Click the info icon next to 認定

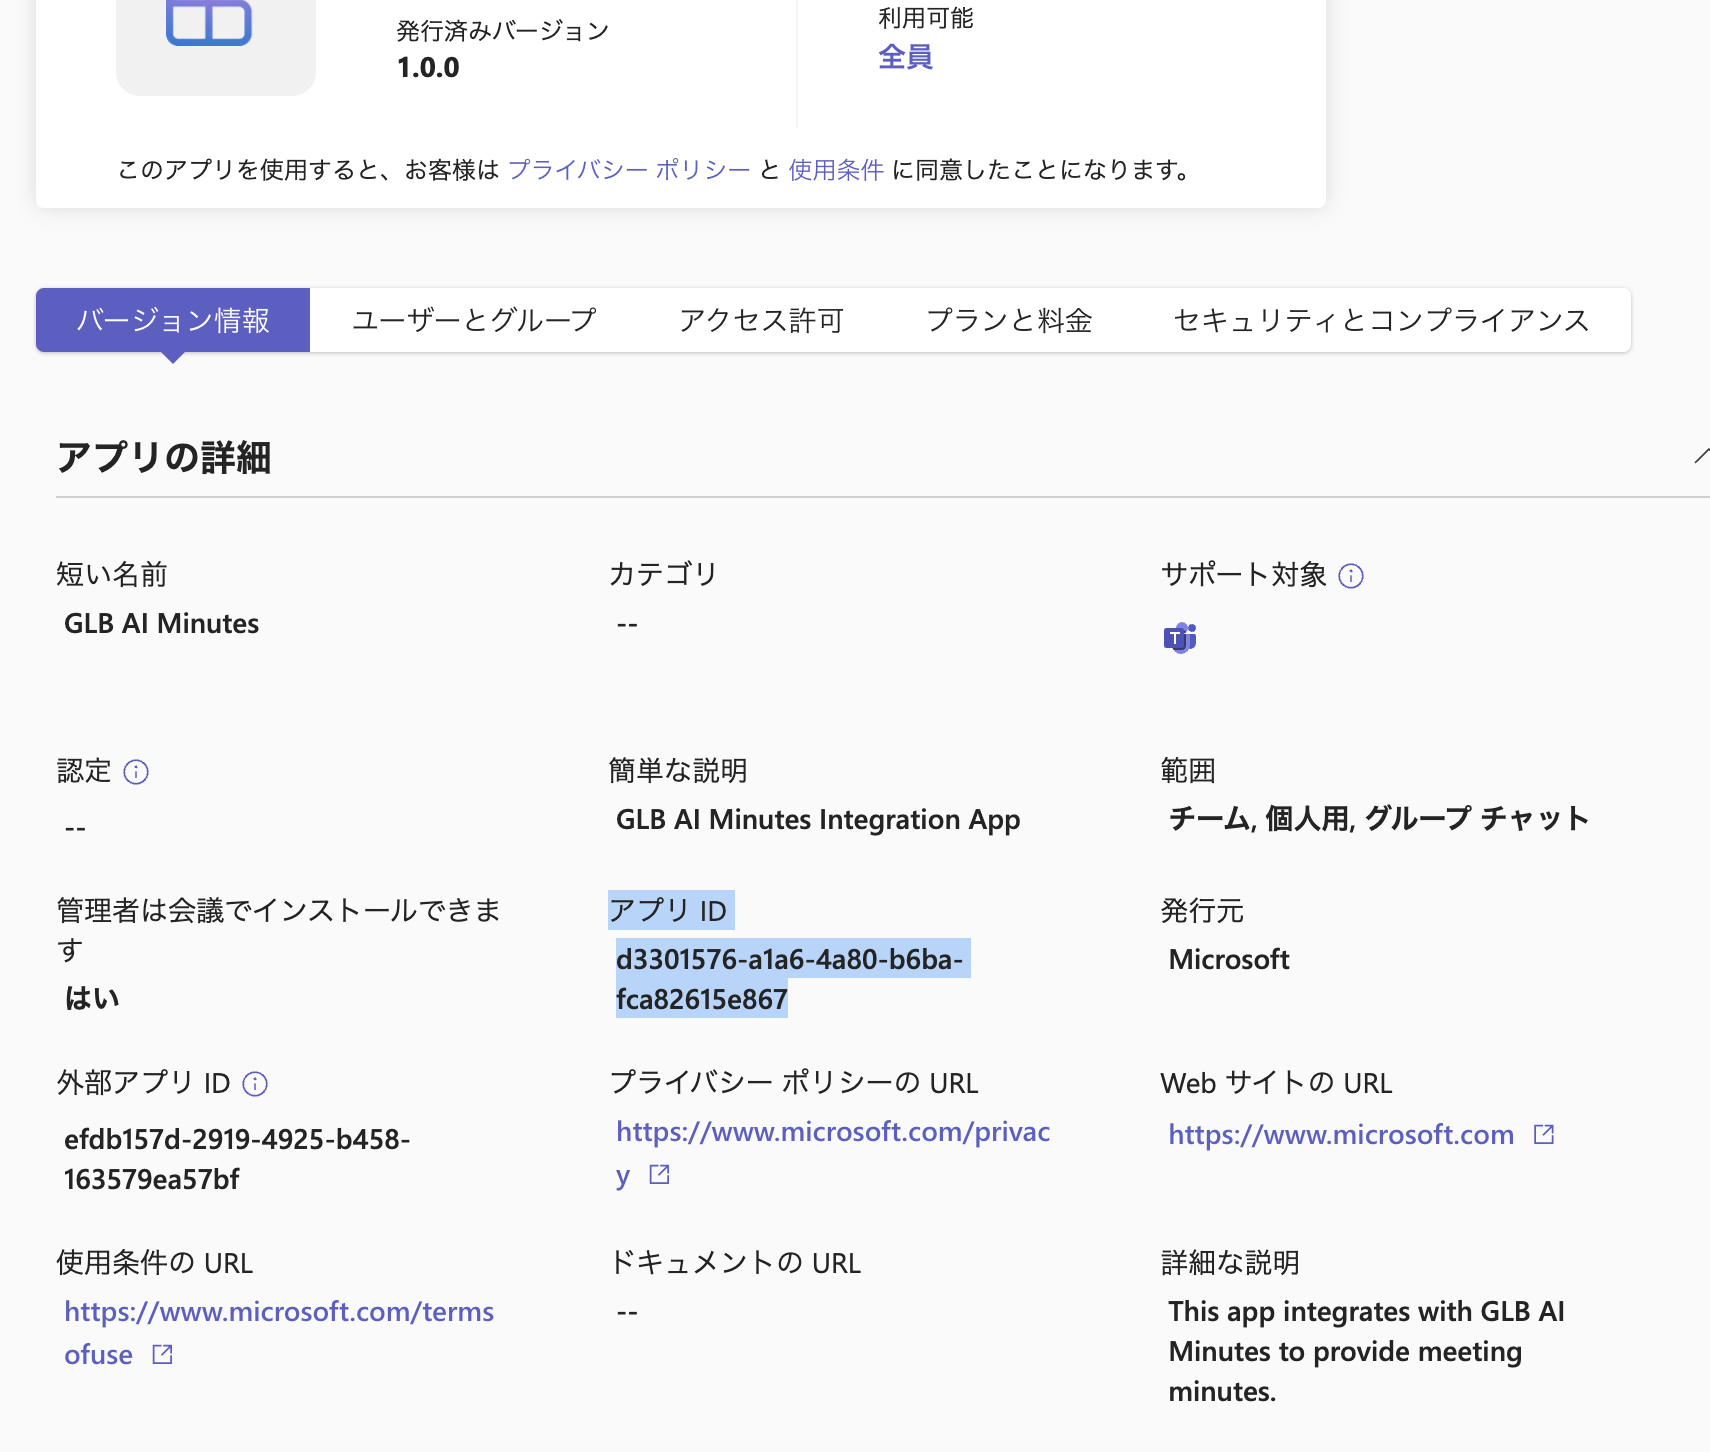pos(137,771)
